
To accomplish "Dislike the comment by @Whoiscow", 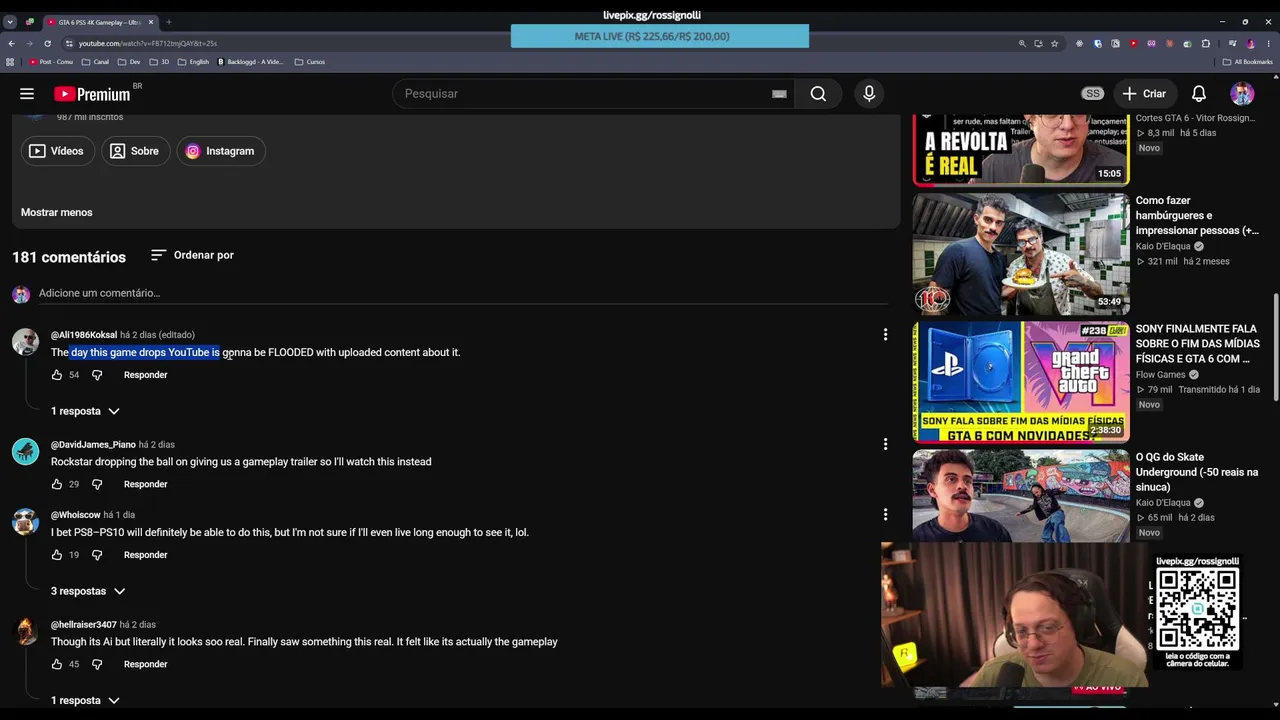I will (x=97, y=555).
